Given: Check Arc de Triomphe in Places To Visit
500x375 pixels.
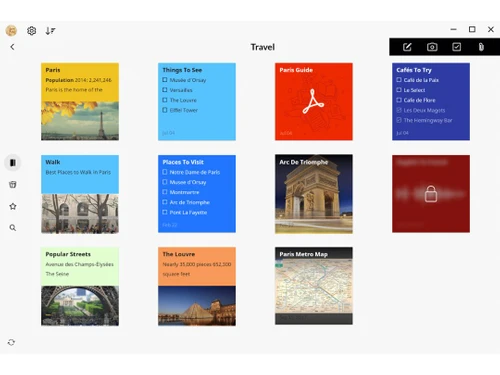Looking at the screenshot, I should click(x=165, y=202).
